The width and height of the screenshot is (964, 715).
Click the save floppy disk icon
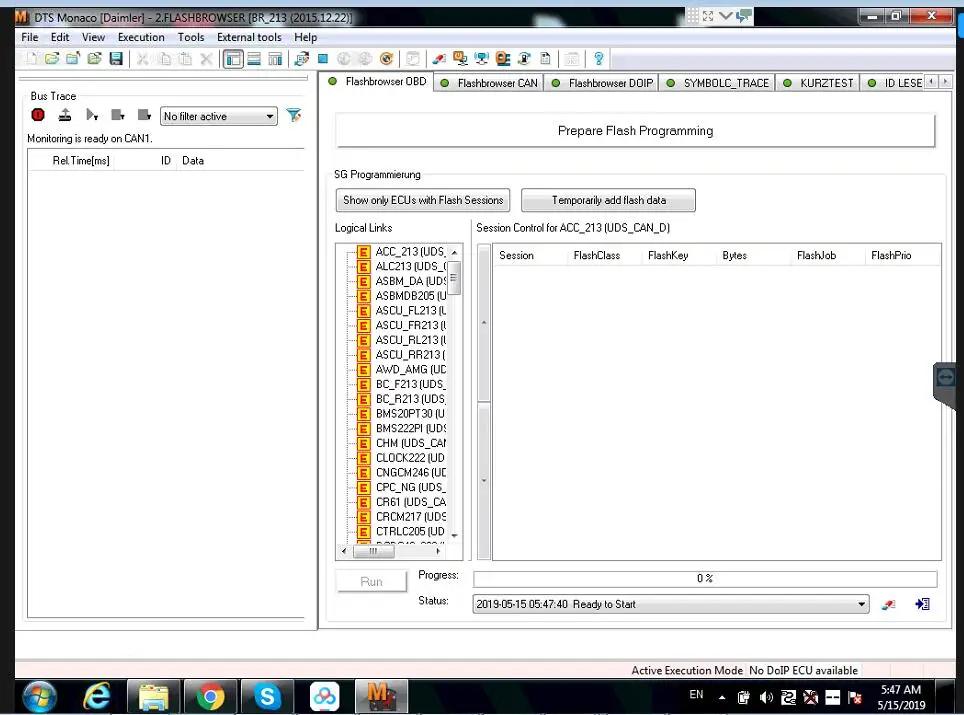point(116,59)
